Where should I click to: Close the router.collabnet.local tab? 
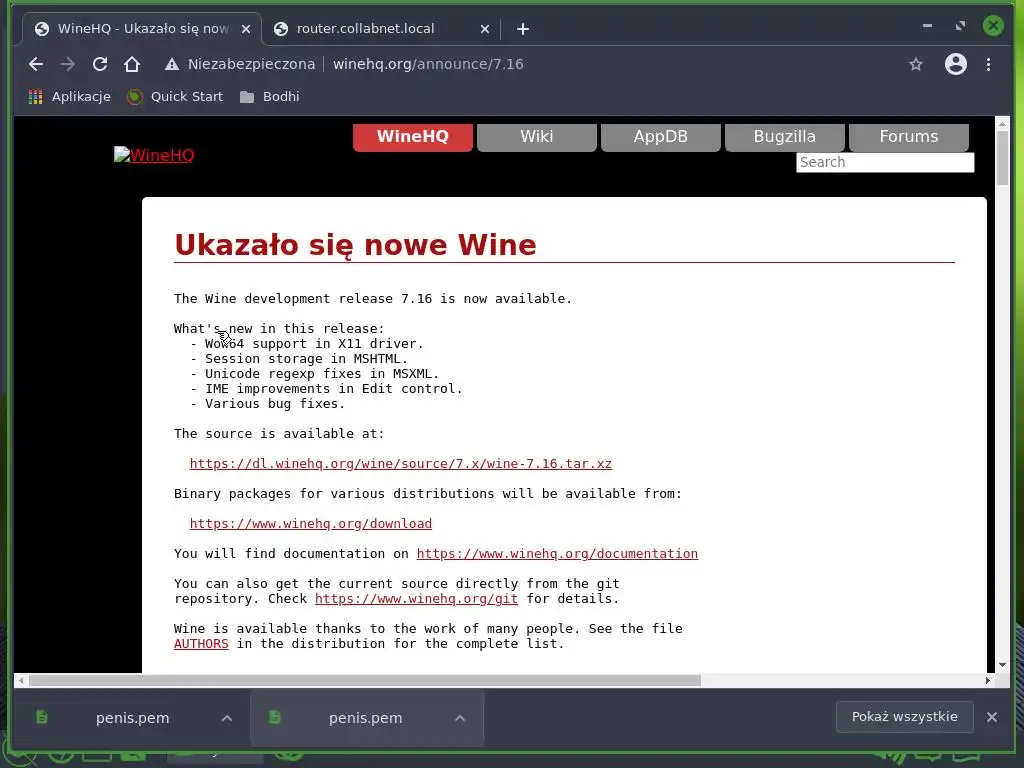[x=485, y=29]
